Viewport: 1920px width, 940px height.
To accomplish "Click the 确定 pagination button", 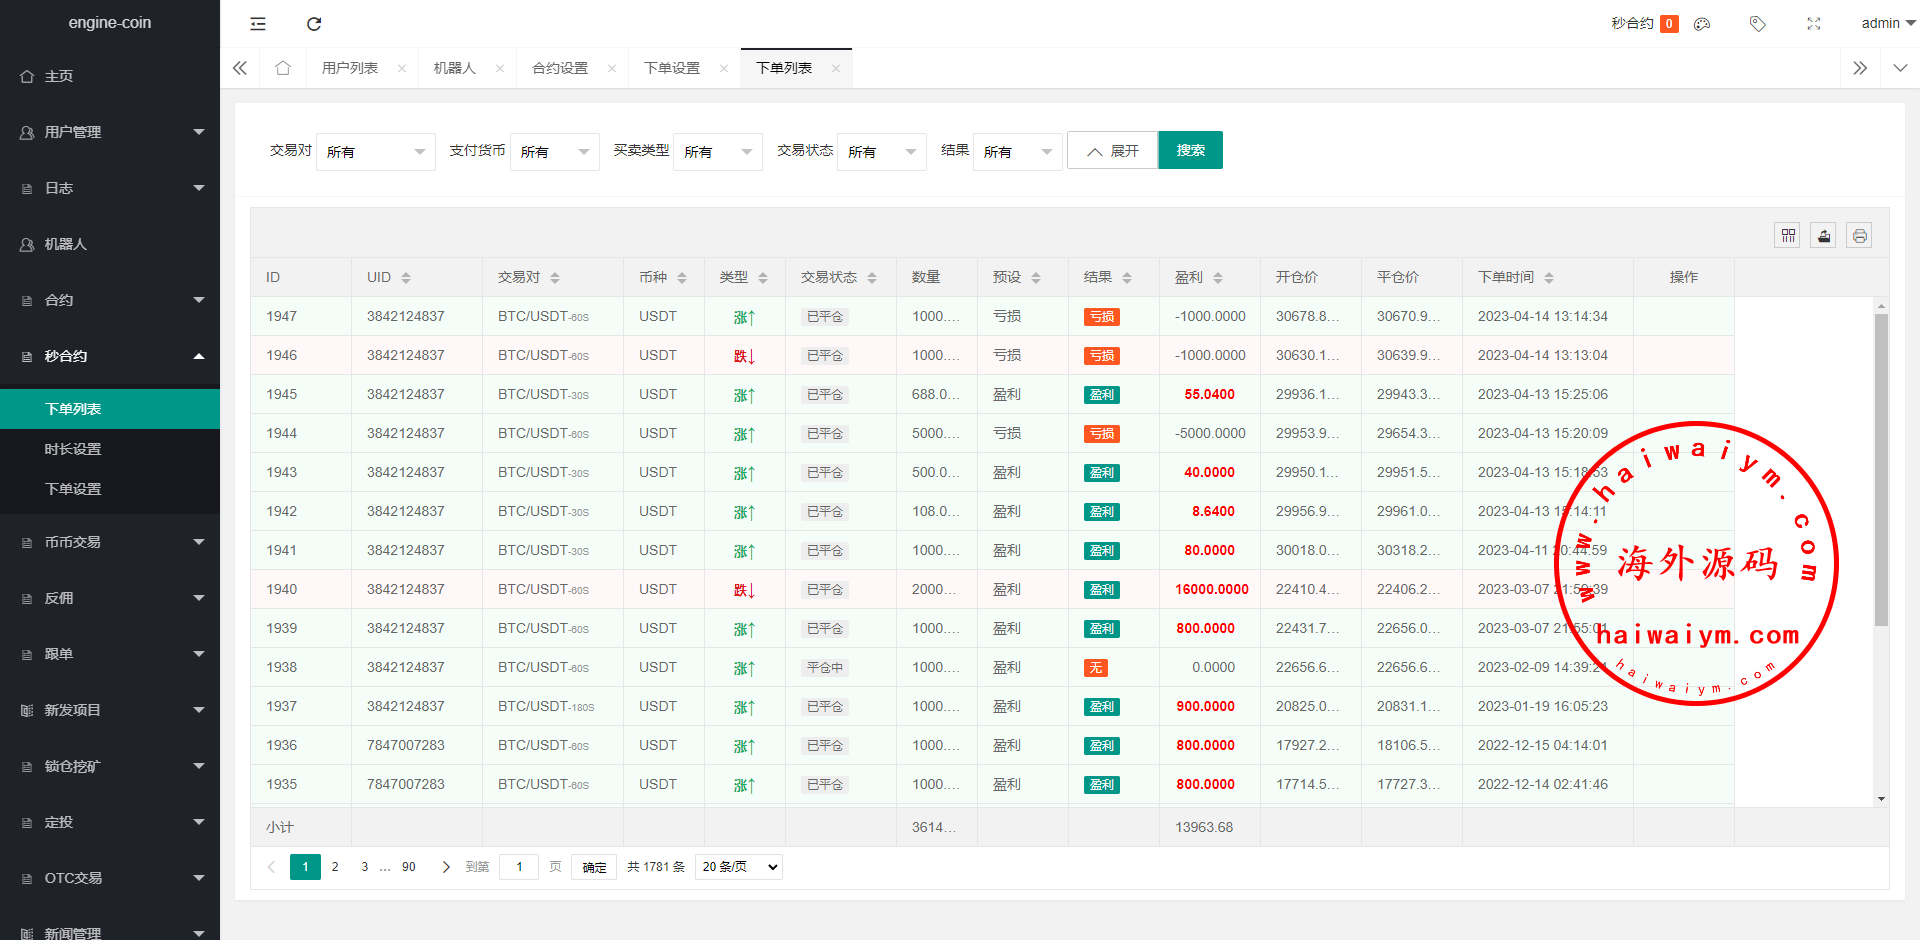I will tap(594, 867).
